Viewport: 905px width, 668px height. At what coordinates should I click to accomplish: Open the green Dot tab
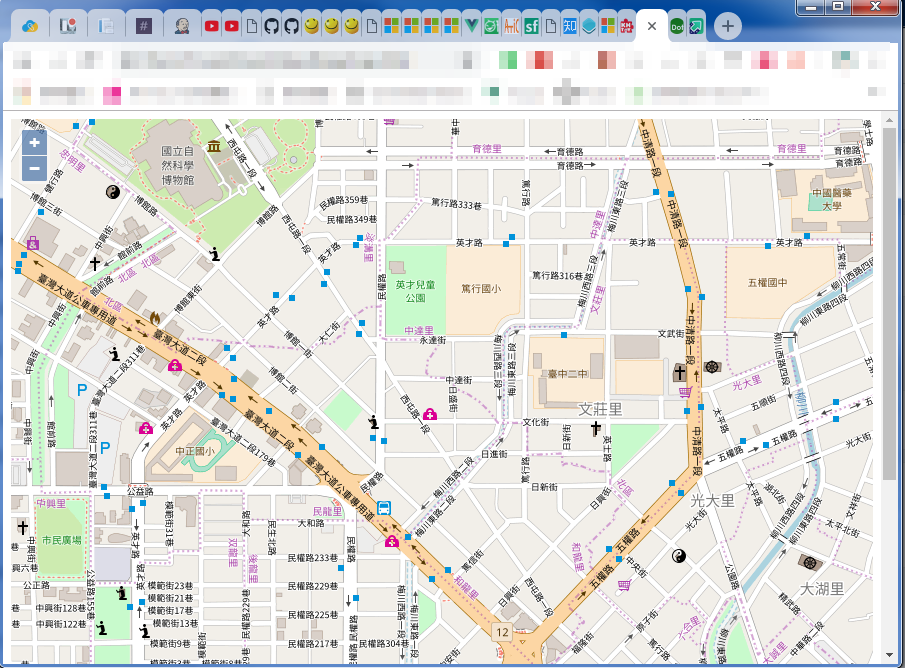[677, 26]
